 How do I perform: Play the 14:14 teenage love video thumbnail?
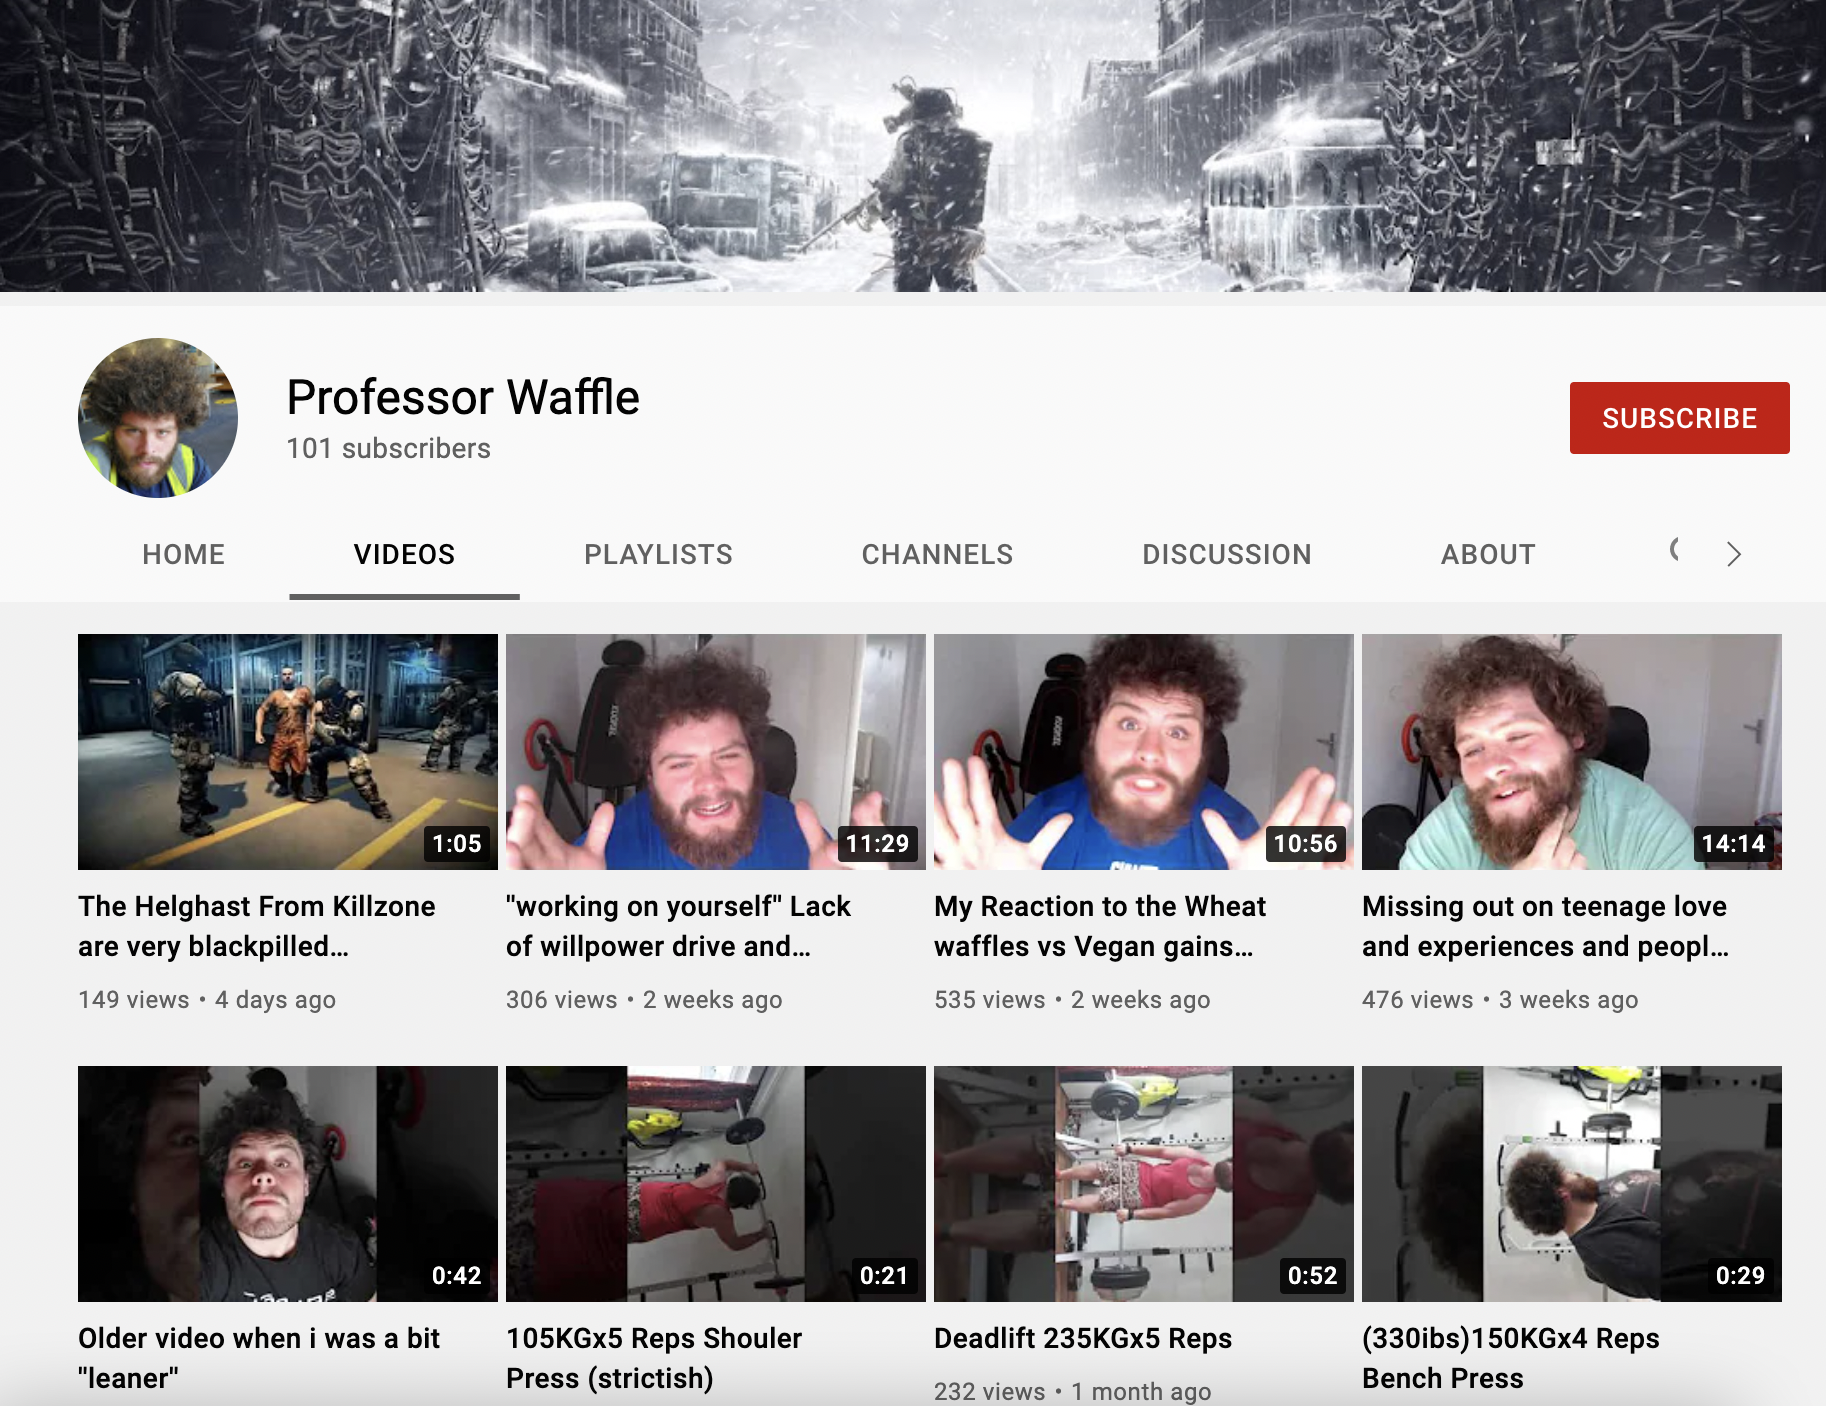1572,752
